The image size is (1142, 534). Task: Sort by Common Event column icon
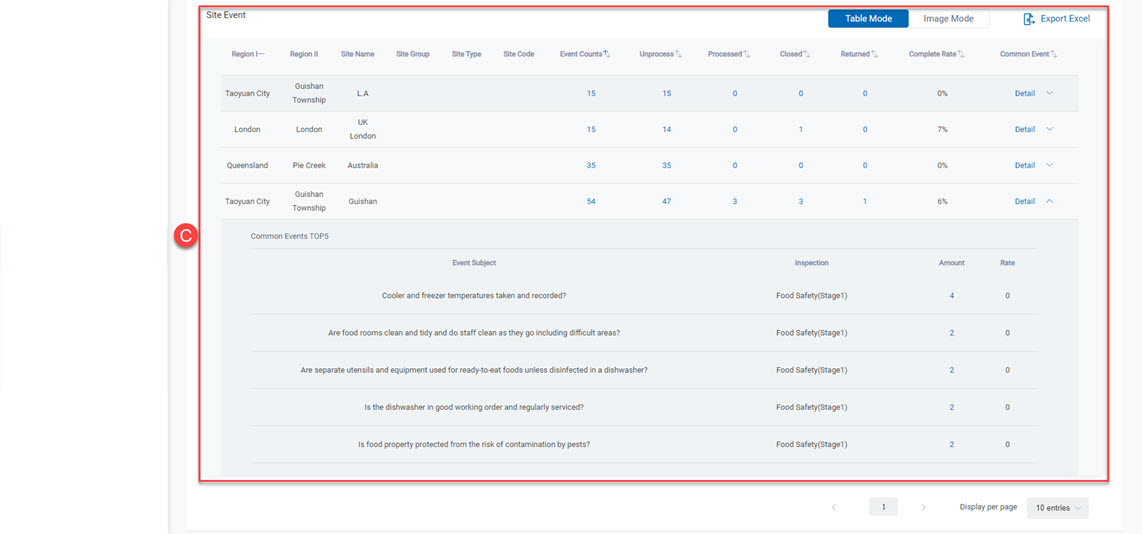(x=1054, y=54)
